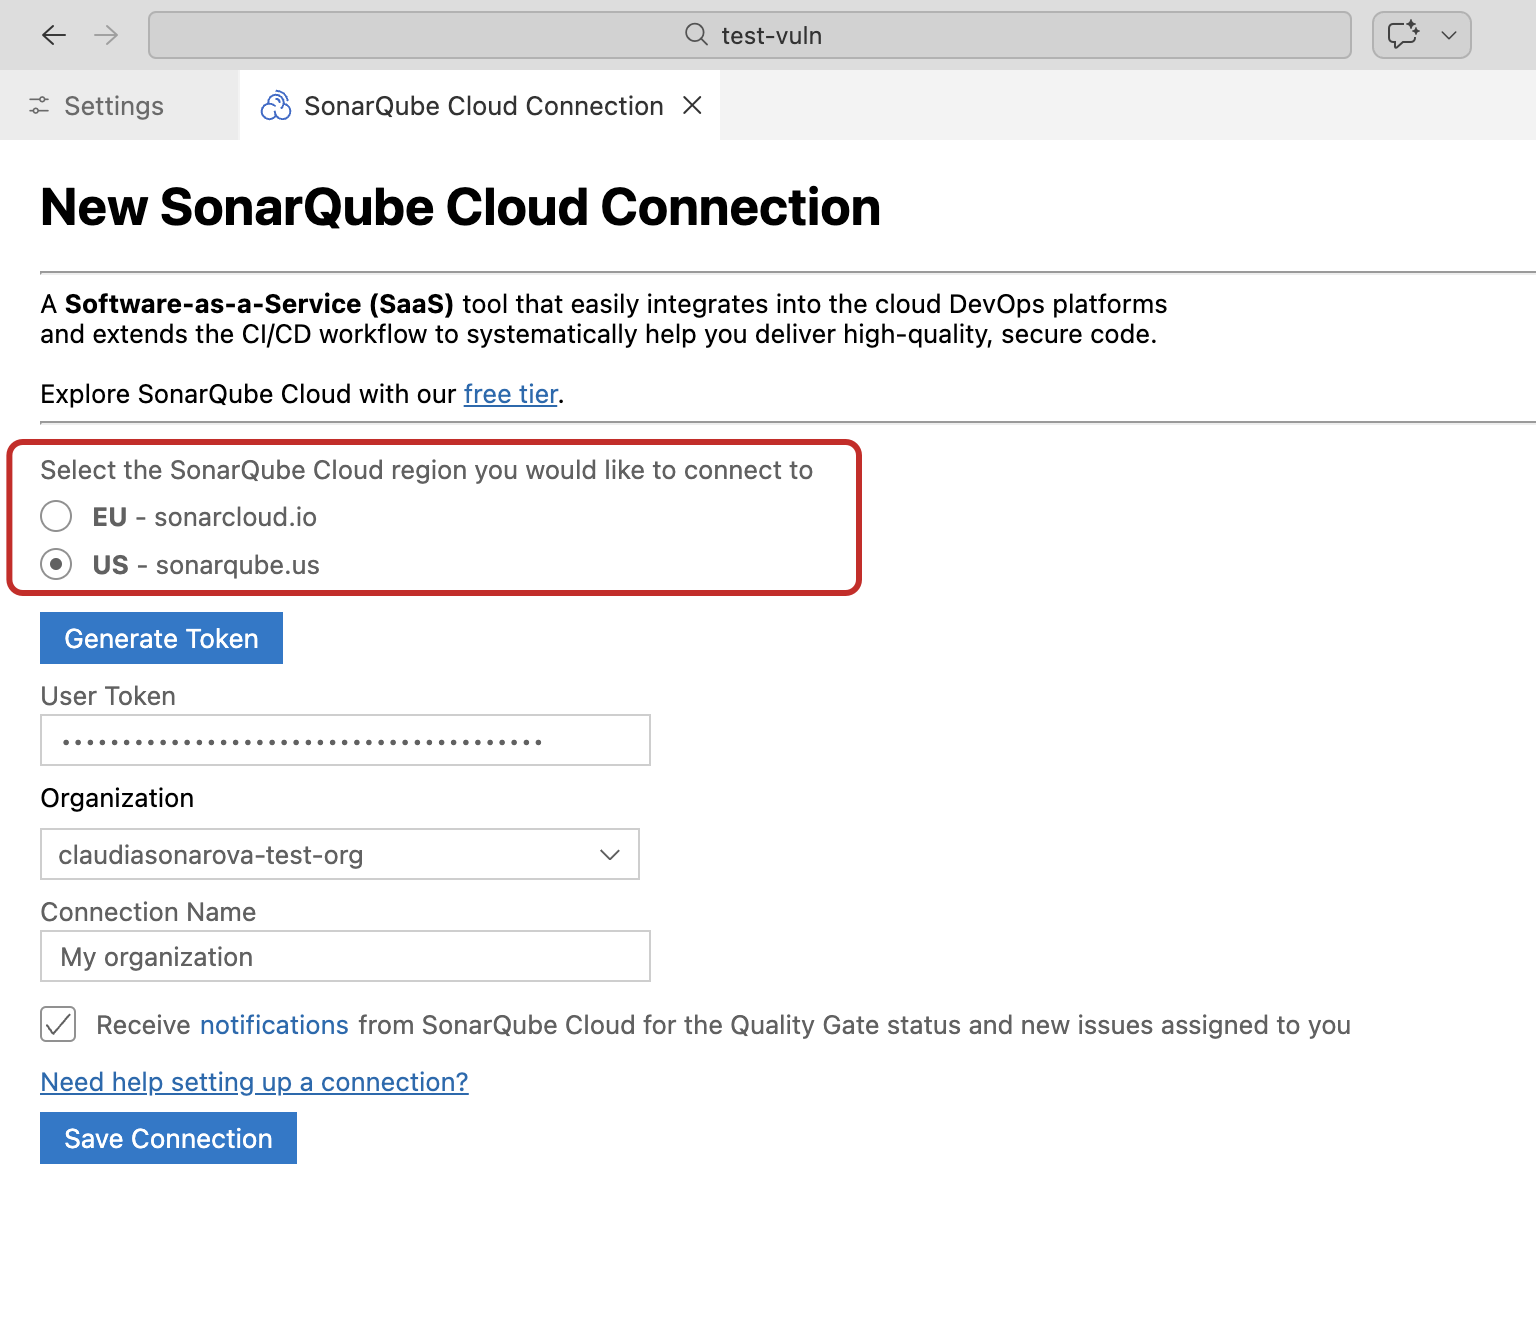Viewport: 1536px width, 1320px height.
Task: Open the feedback chat icon top right
Action: pyautogui.click(x=1404, y=34)
